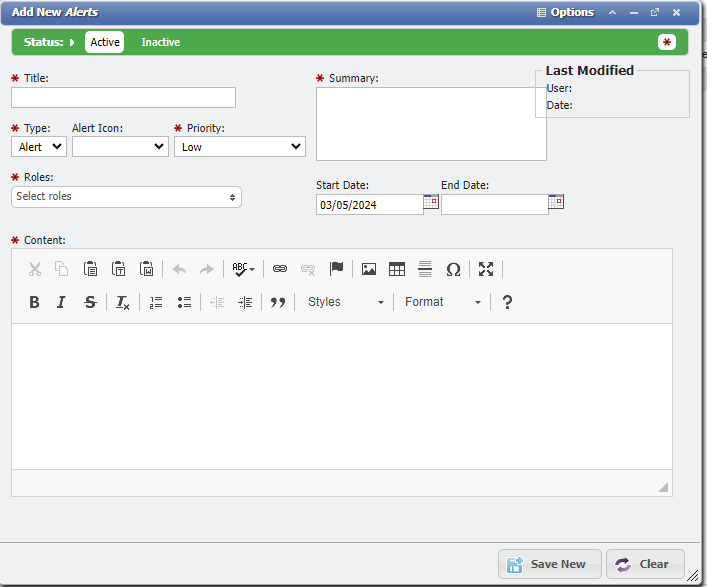Set status to Inactive

161,42
